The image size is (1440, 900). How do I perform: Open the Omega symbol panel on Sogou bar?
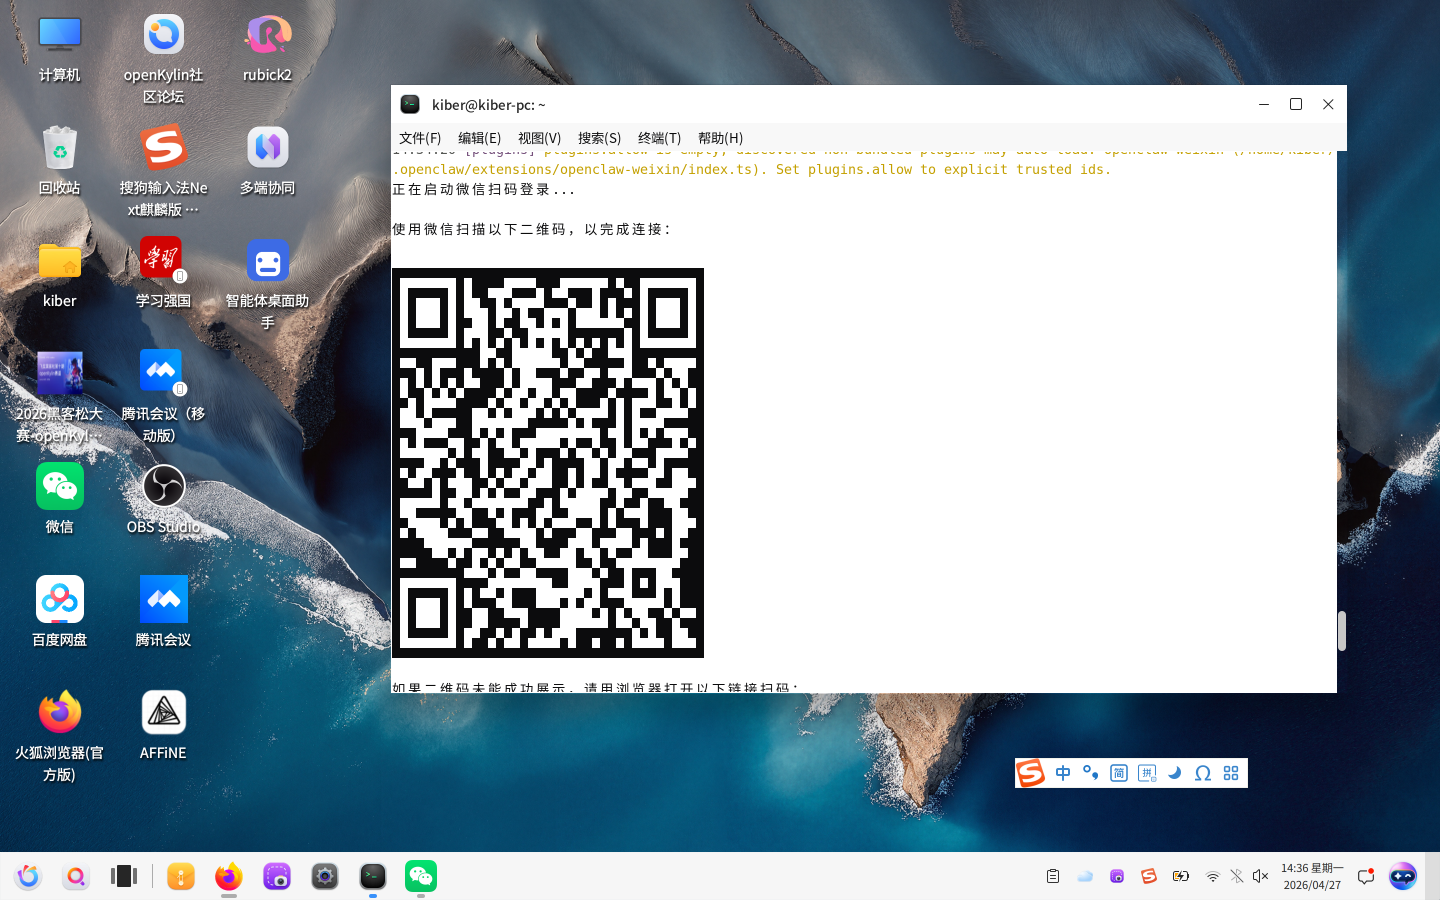(1203, 773)
